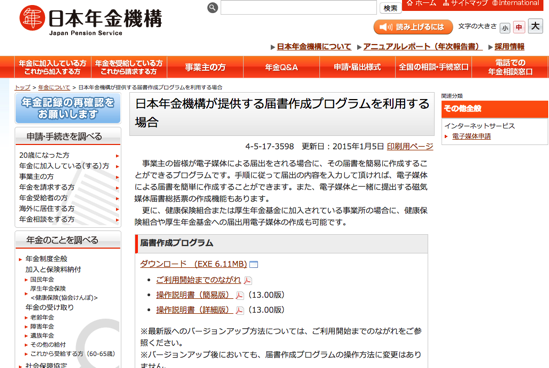The height and width of the screenshot is (368, 549).
Task: Click 届書作成プログラム section heading
Action: pos(176,243)
